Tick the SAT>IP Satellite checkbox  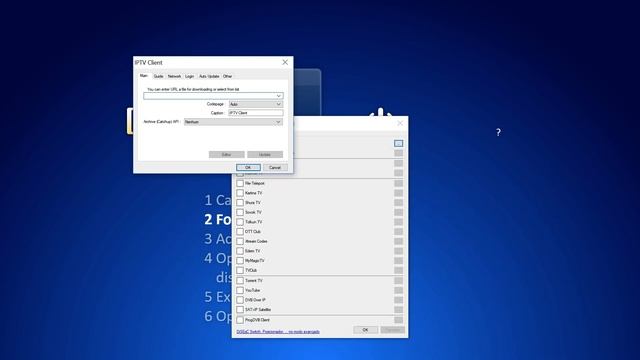click(x=240, y=310)
